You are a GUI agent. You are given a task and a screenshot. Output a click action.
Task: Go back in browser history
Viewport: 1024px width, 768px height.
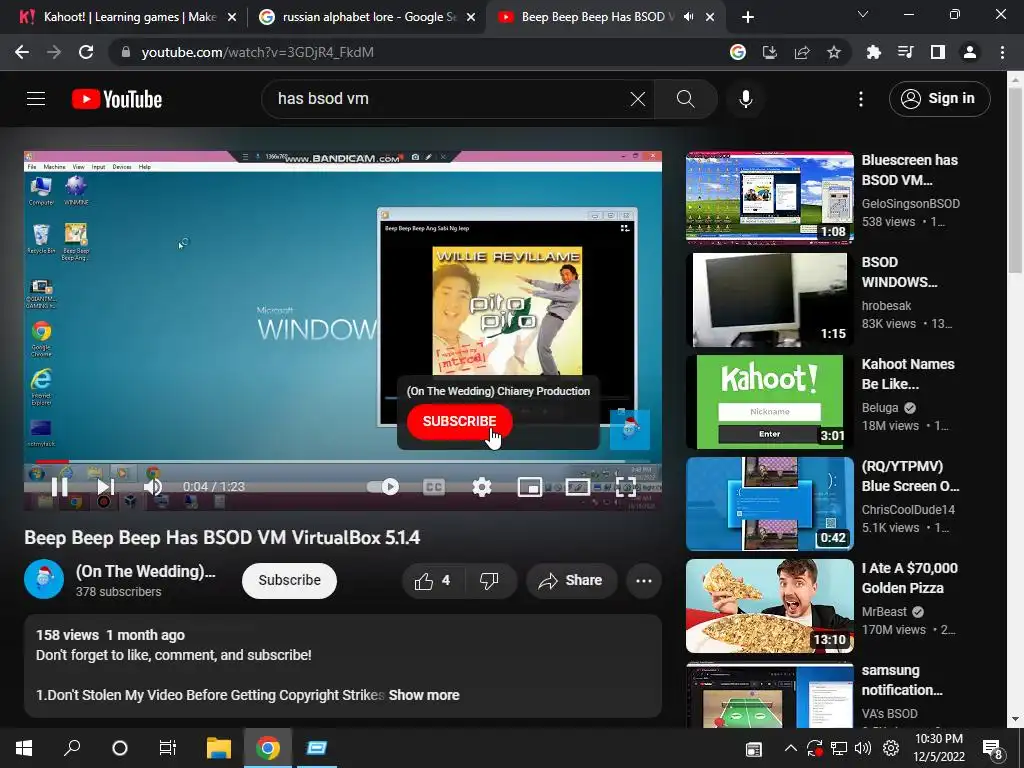[x=22, y=52]
